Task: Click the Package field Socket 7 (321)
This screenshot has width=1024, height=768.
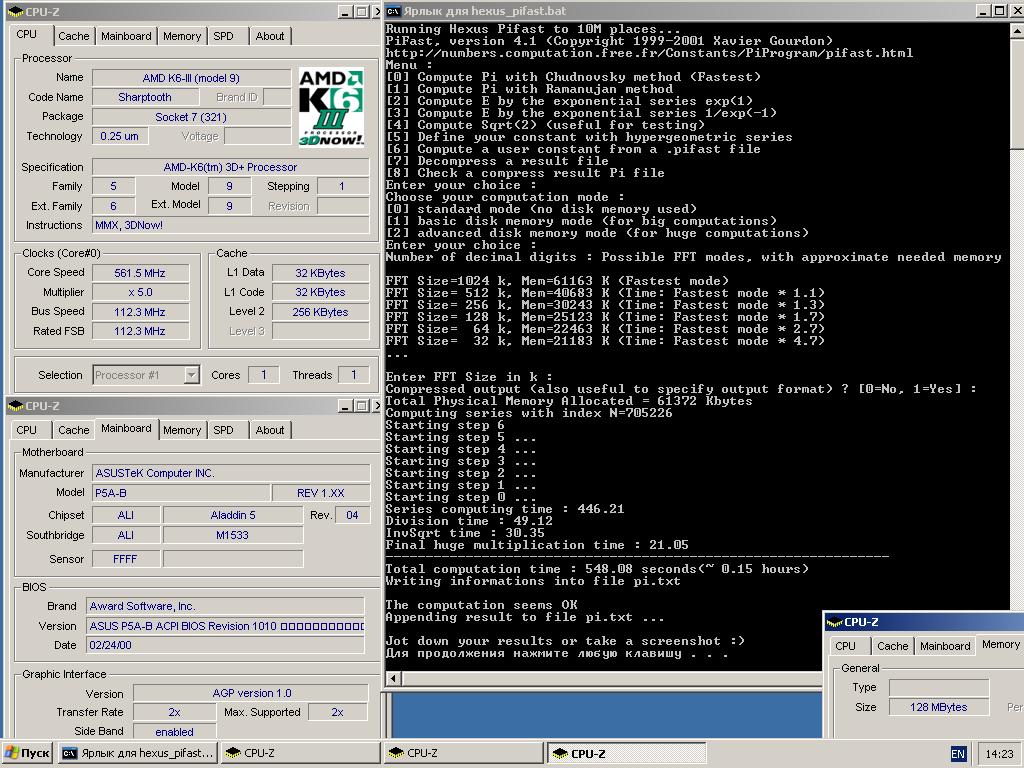Action: (x=191, y=117)
